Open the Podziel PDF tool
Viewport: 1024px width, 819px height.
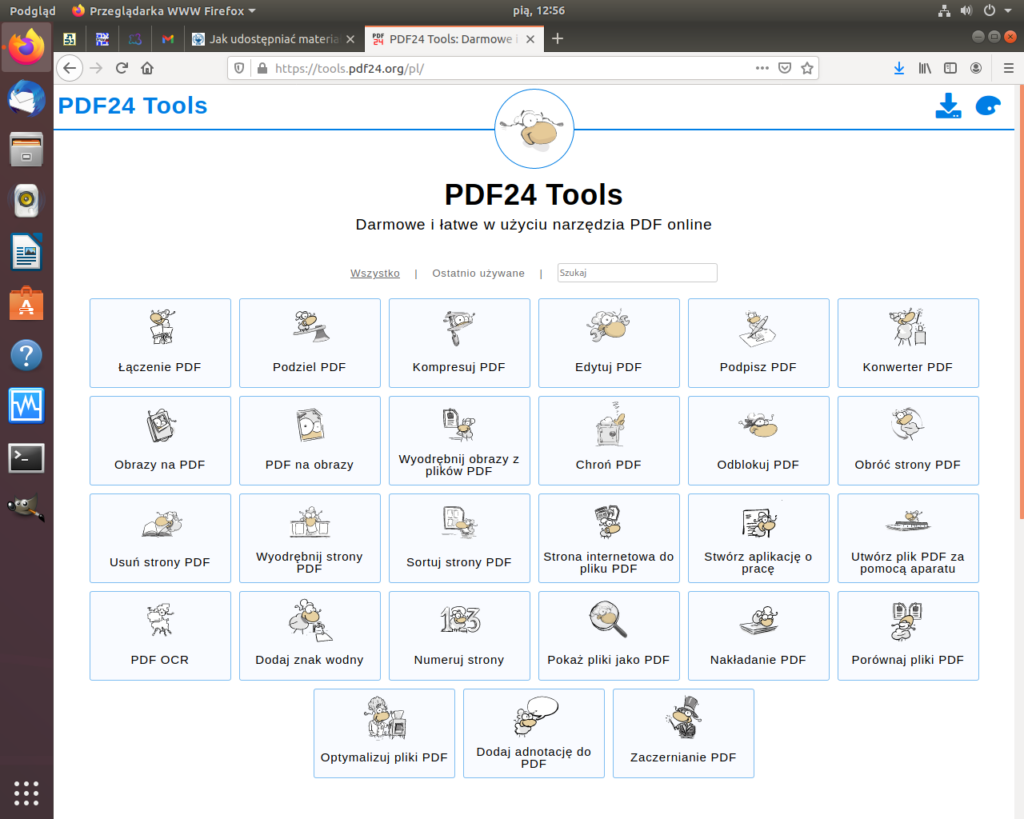(x=310, y=343)
